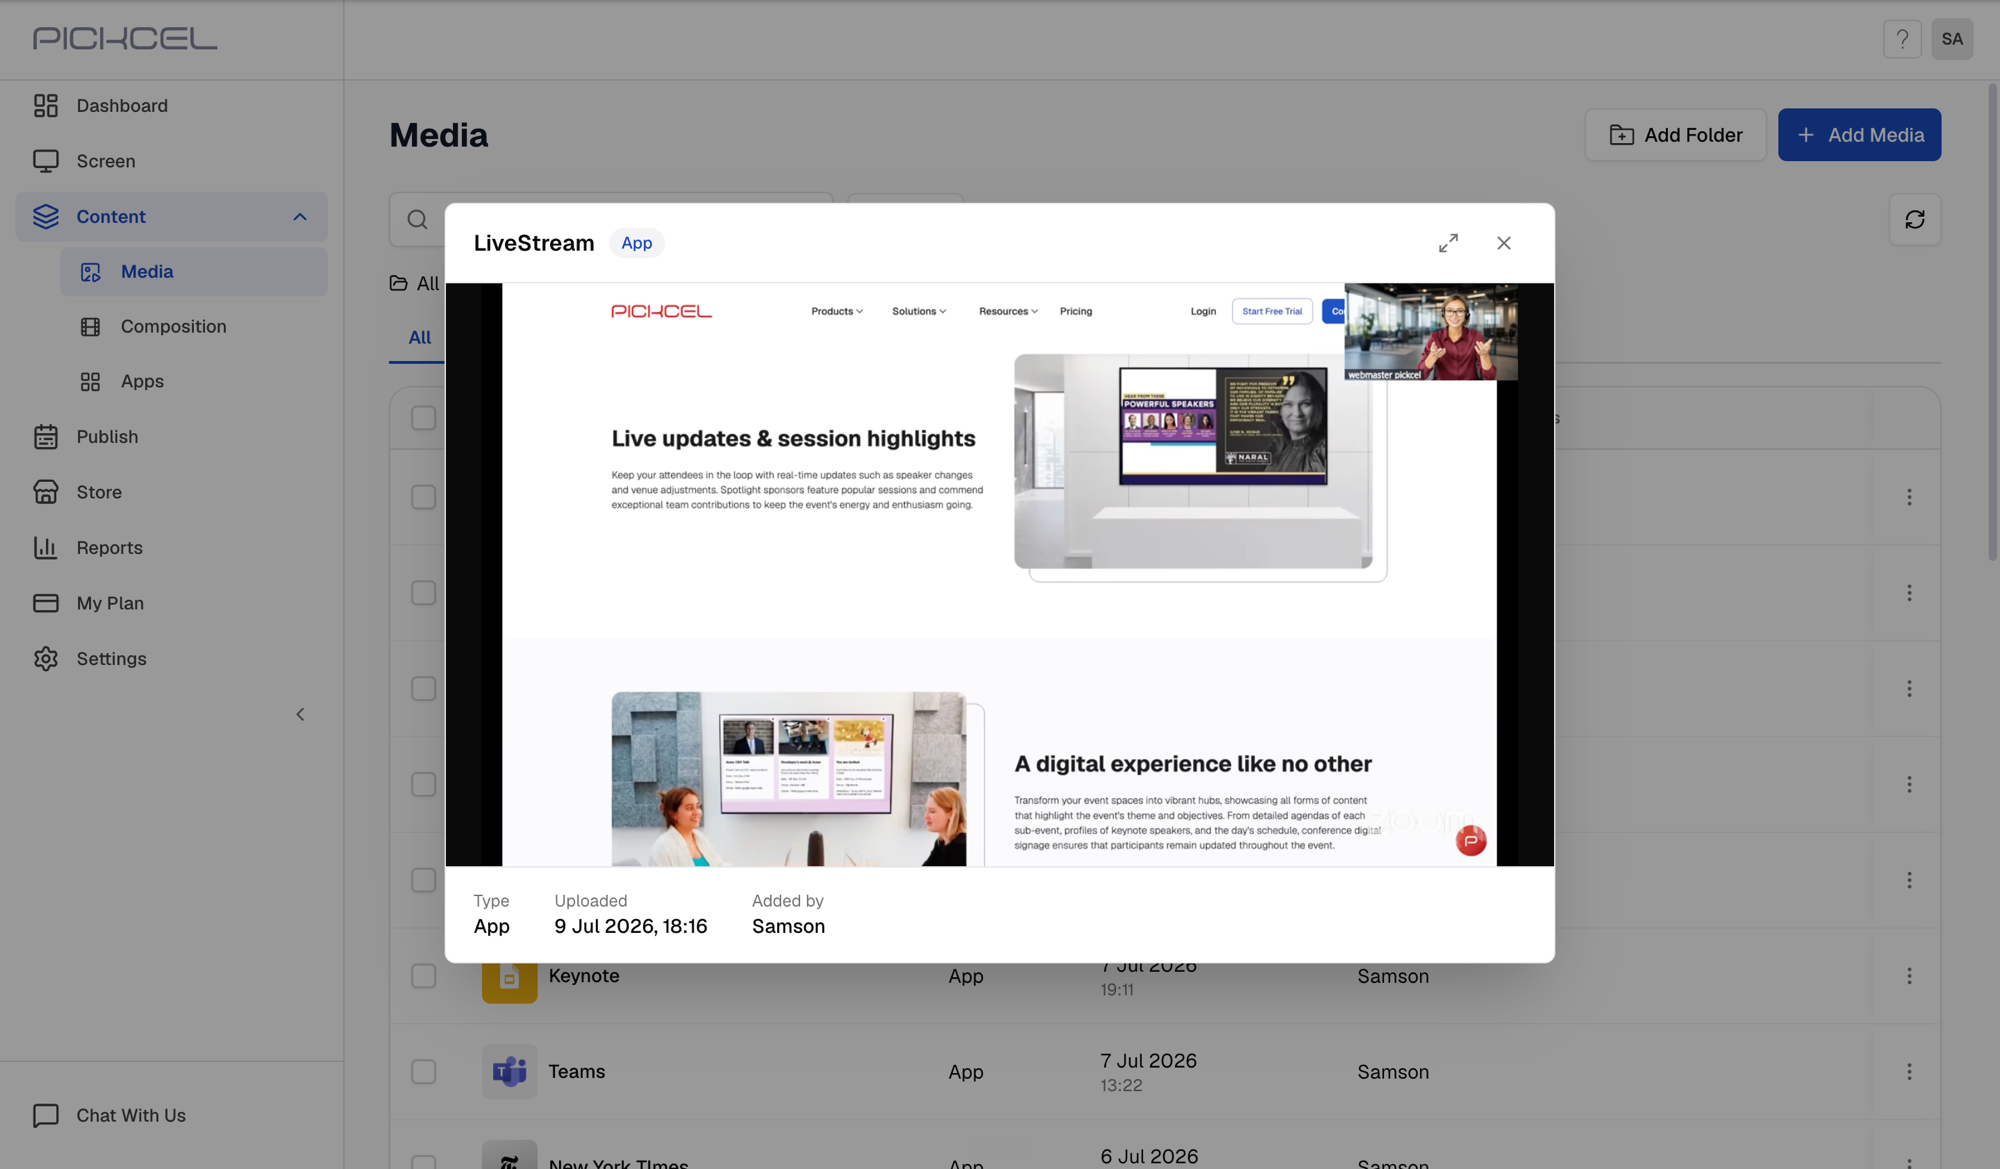
Task: Click the Content layers icon
Action: [46, 217]
